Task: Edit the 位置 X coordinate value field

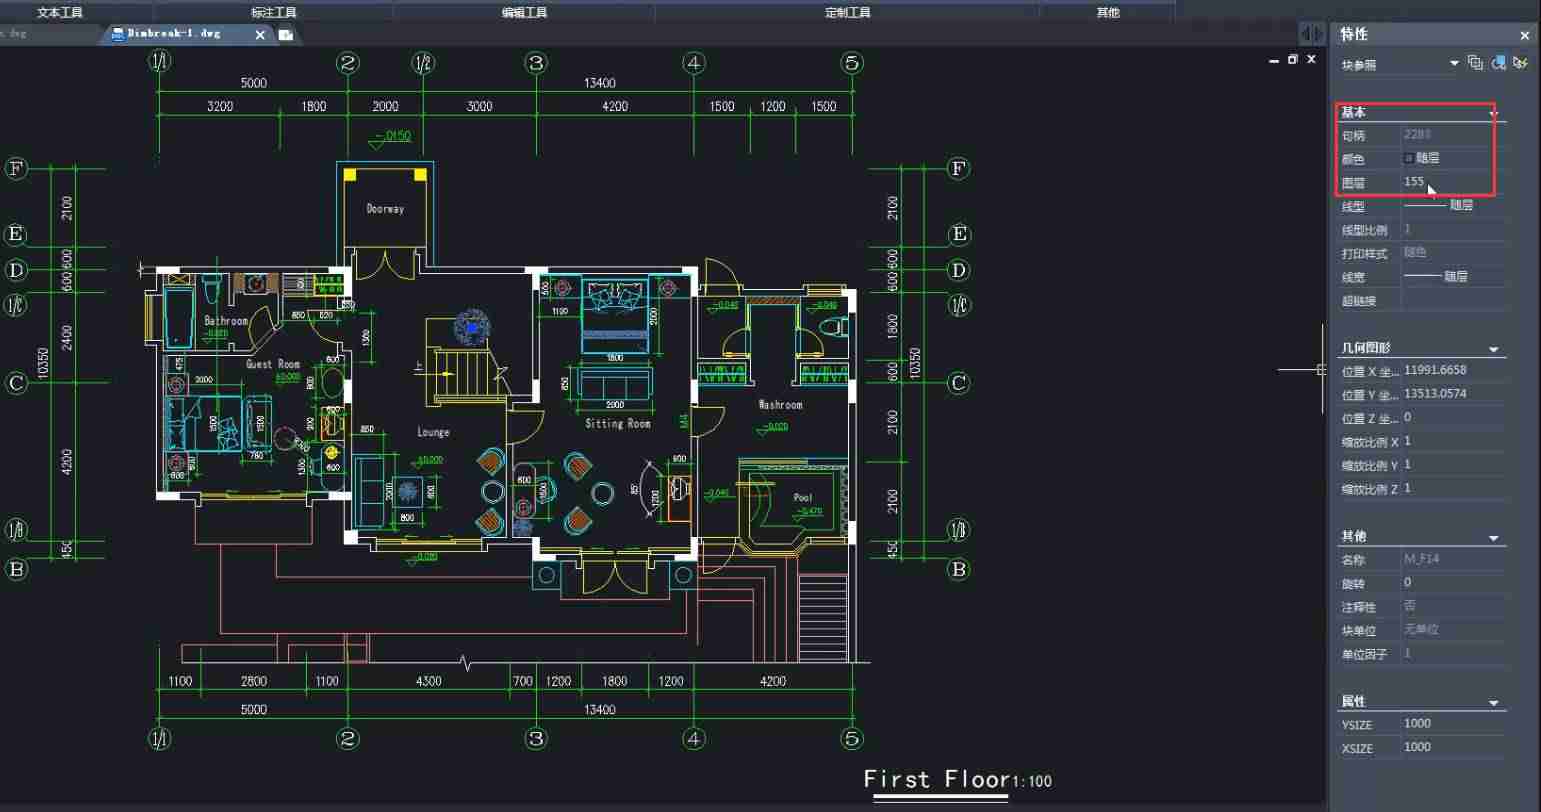Action: click(1454, 370)
